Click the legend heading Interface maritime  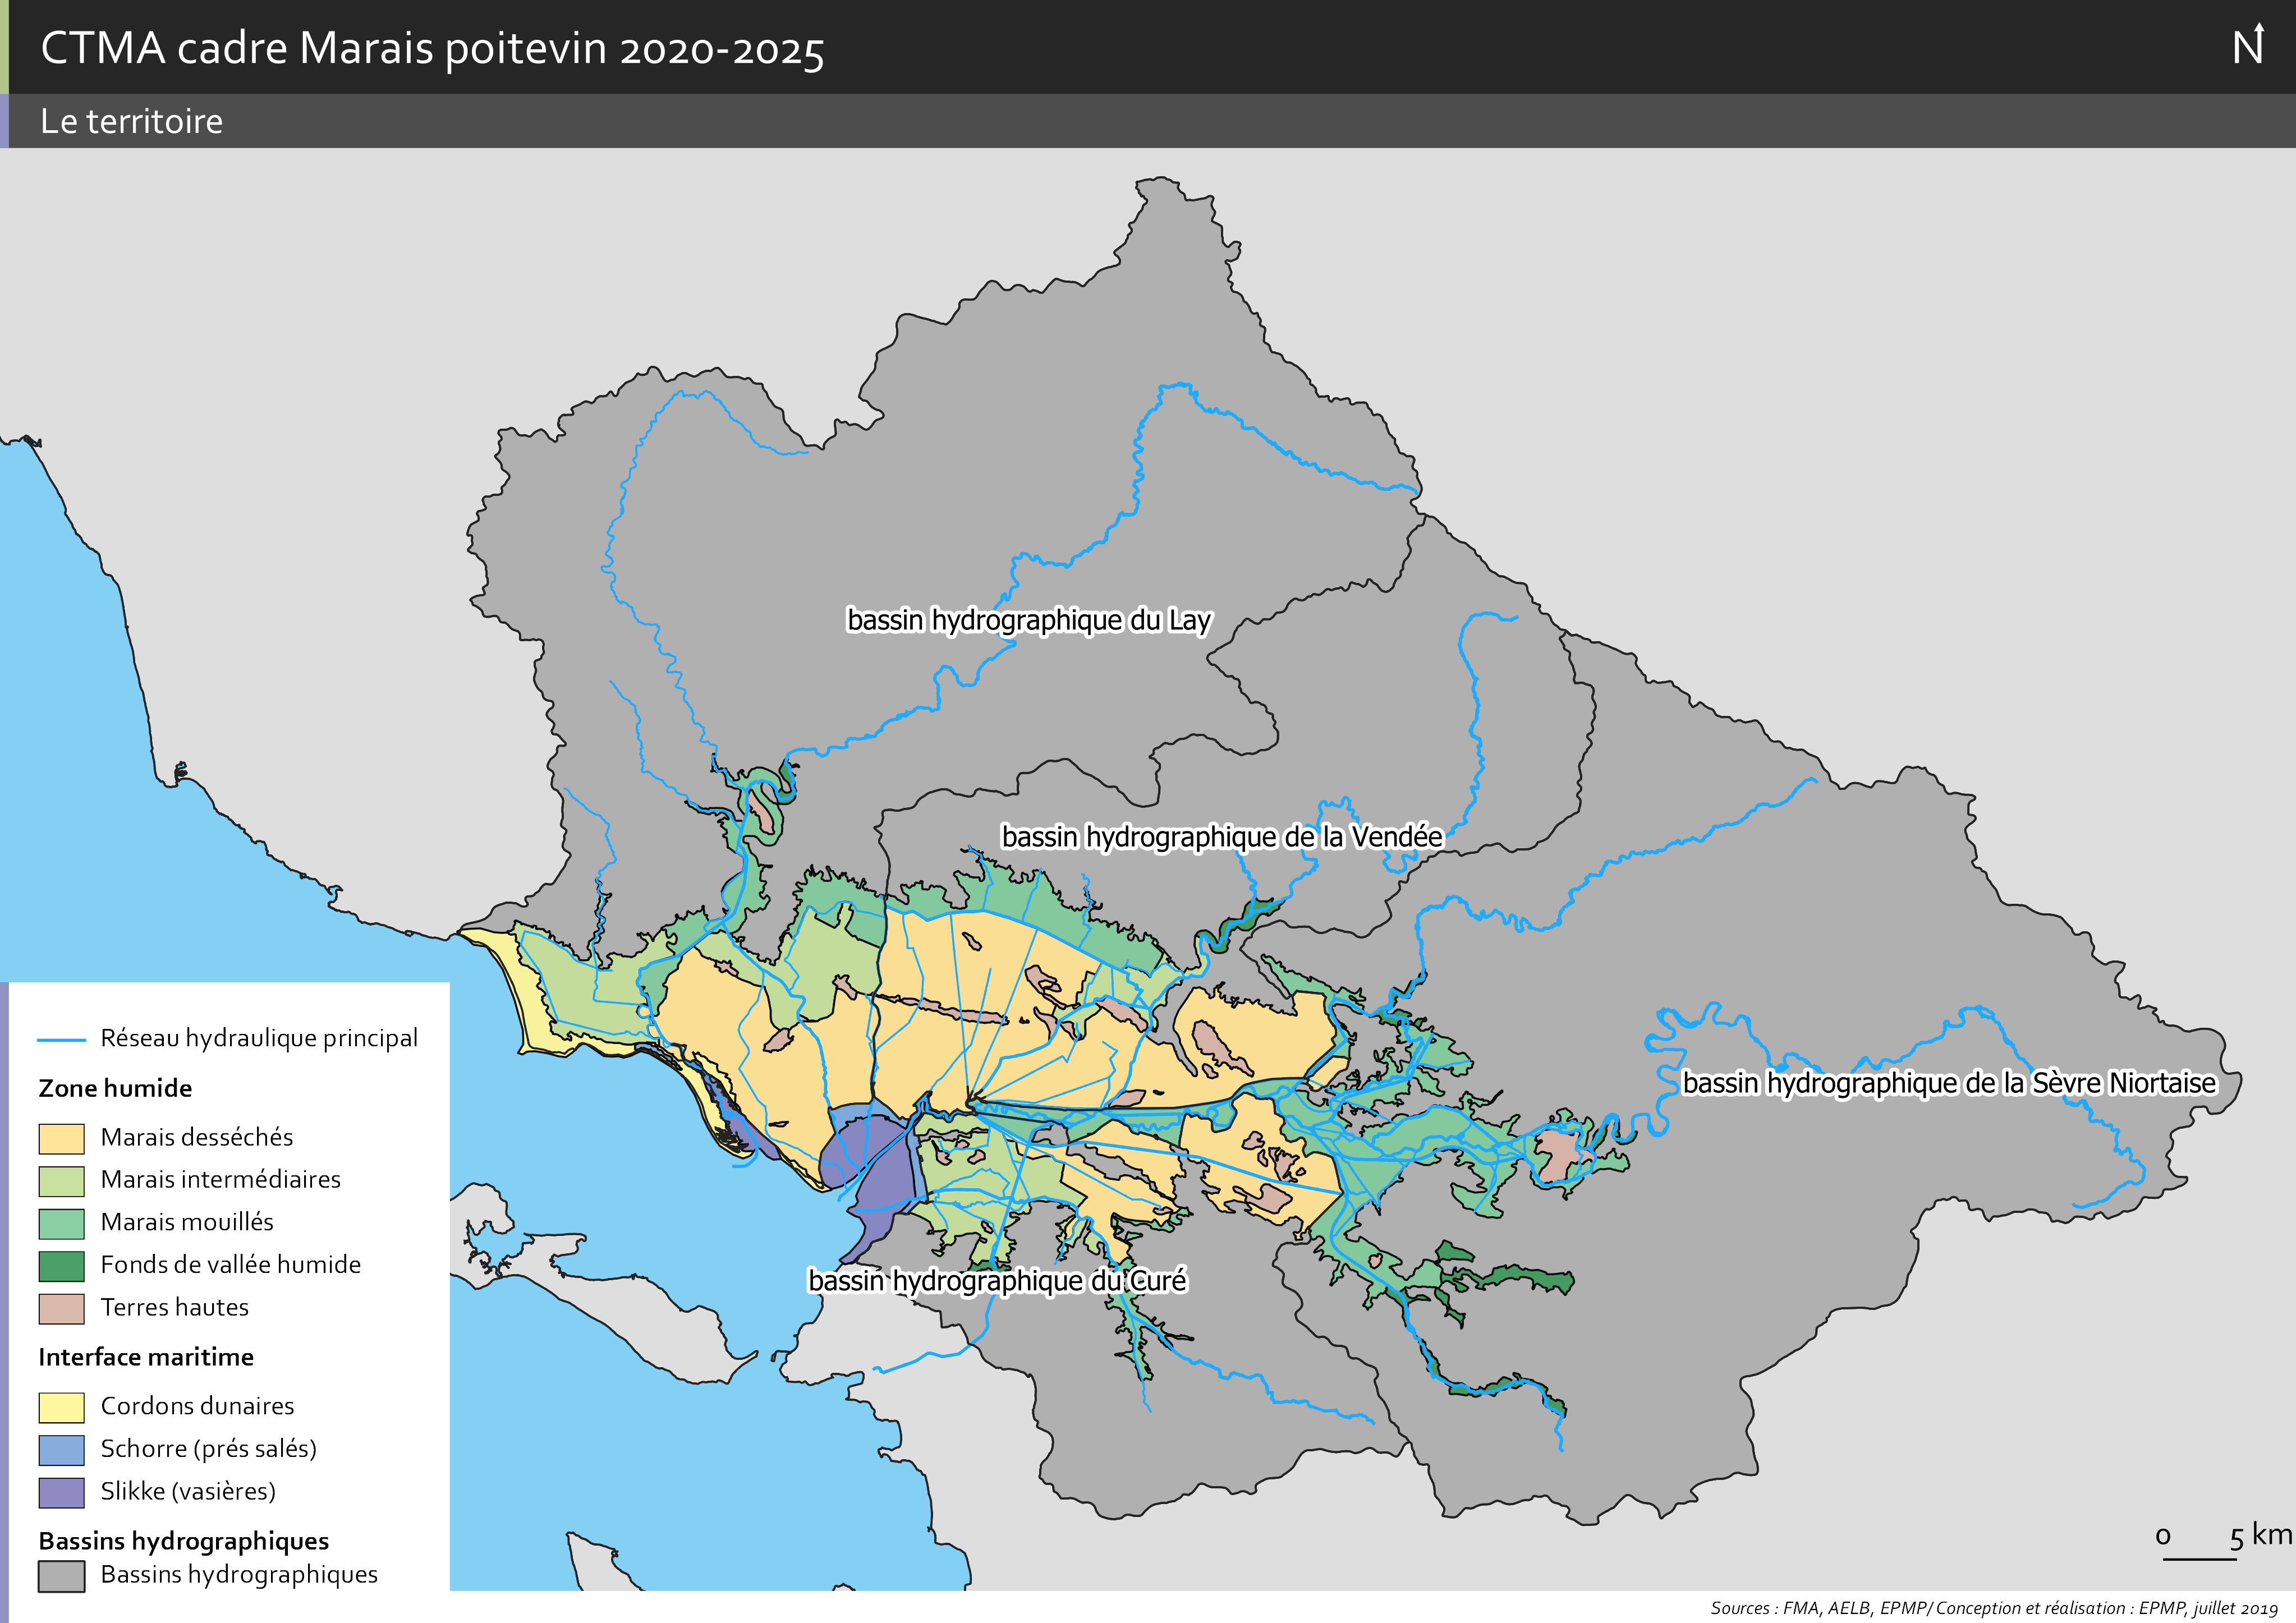click(x=146, y=1357)
